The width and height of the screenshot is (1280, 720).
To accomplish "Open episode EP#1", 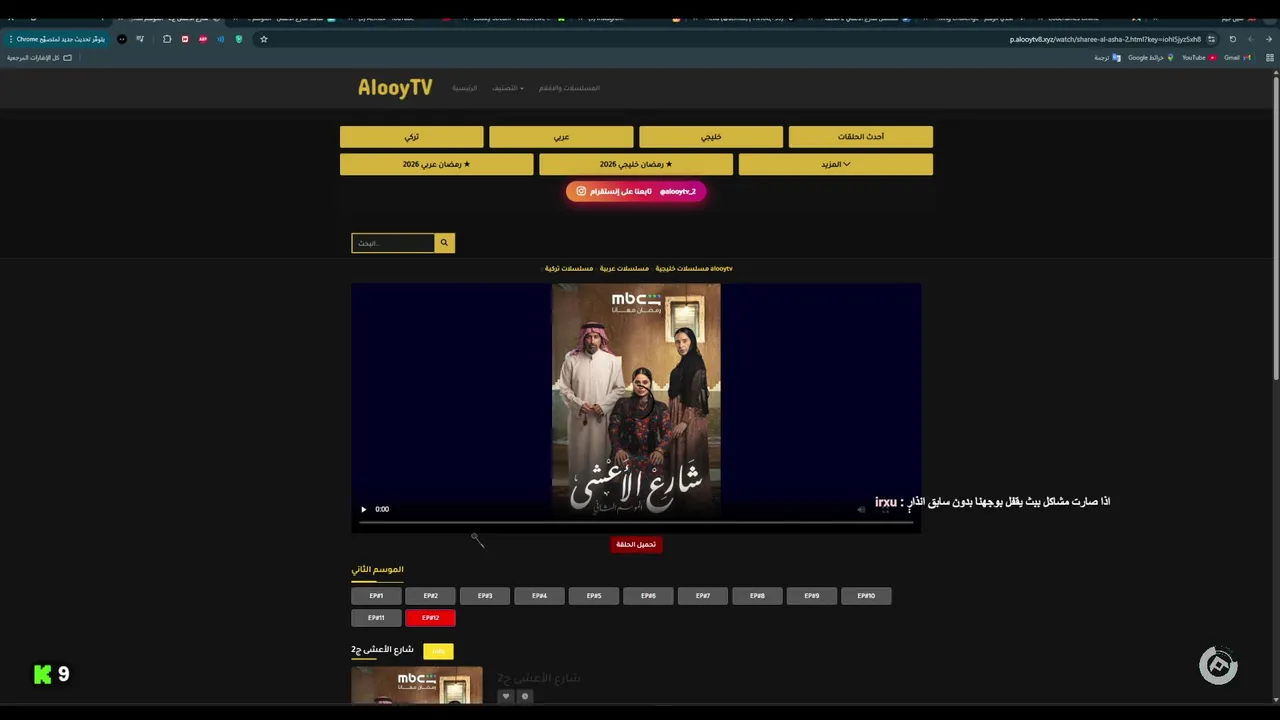I will tap(376, 596).
